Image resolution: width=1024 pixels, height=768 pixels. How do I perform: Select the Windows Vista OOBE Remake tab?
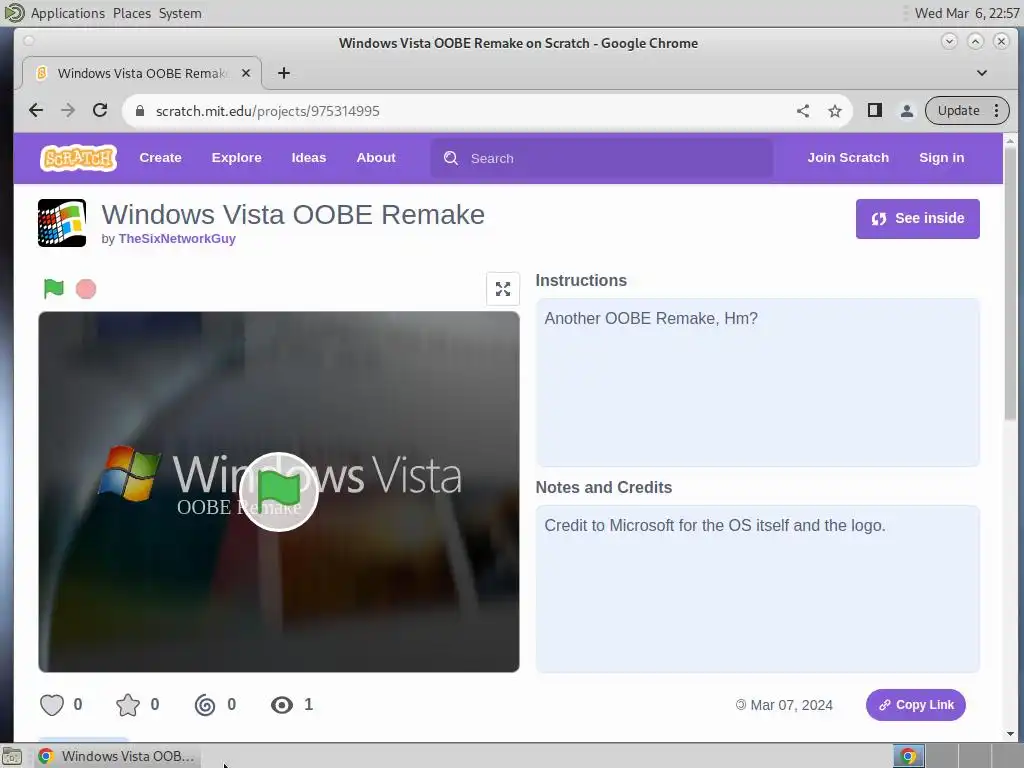(x=142, y=73)
